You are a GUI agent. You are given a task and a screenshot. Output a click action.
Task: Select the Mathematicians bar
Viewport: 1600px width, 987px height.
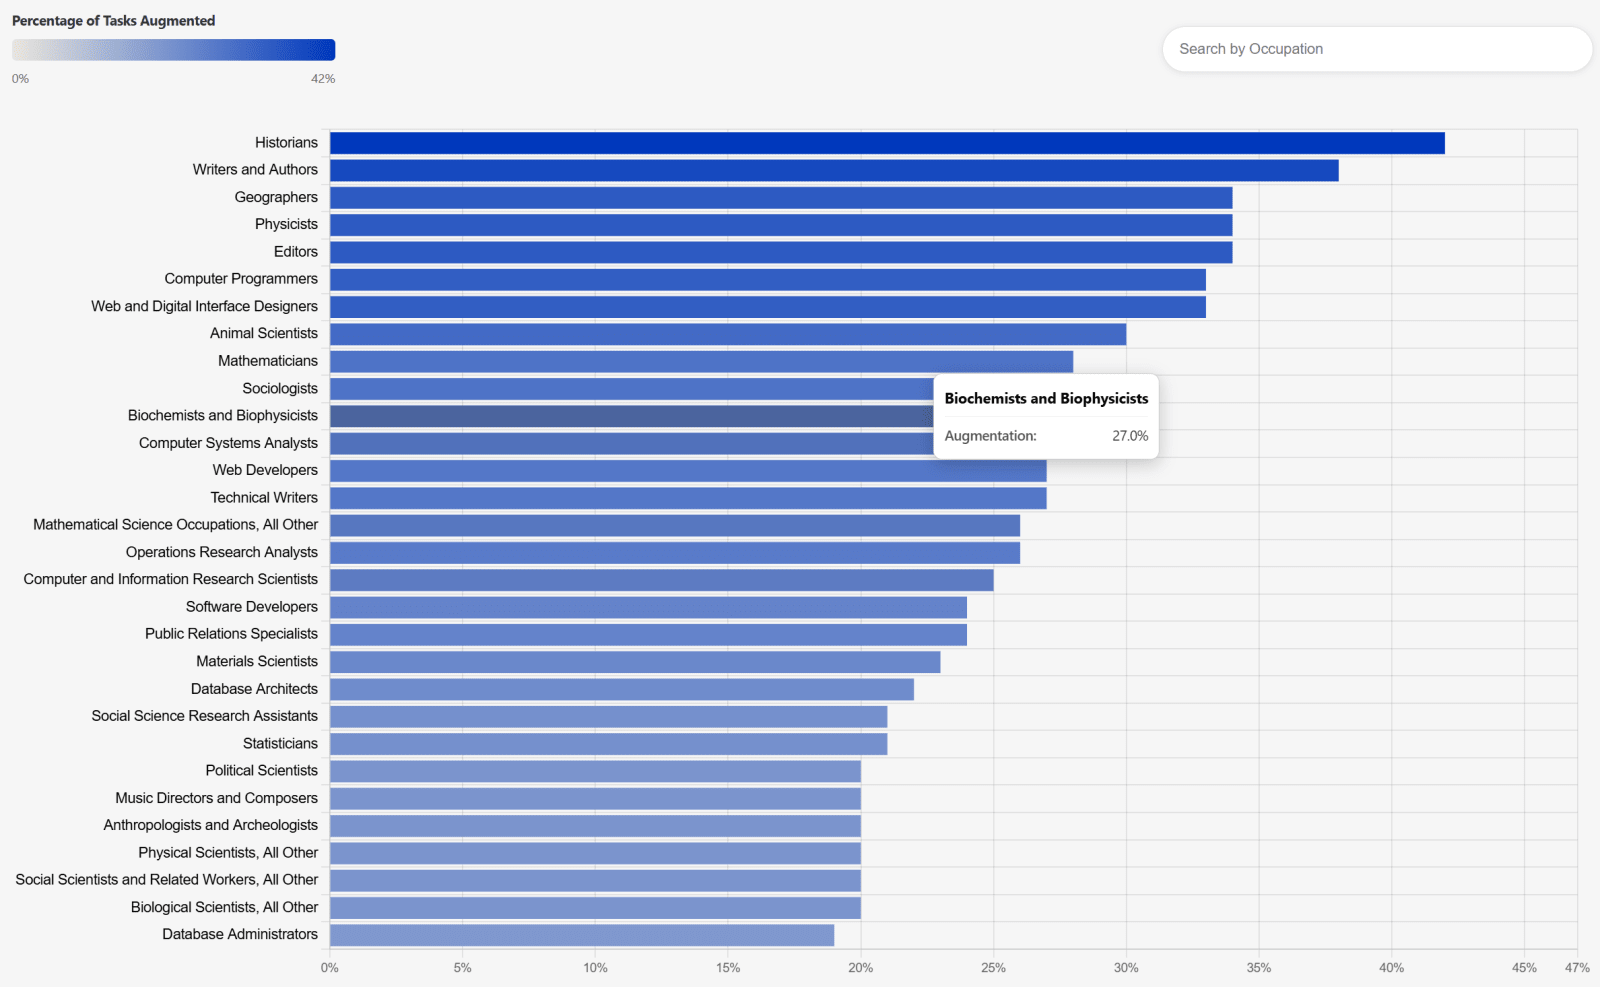coord(700,361)
